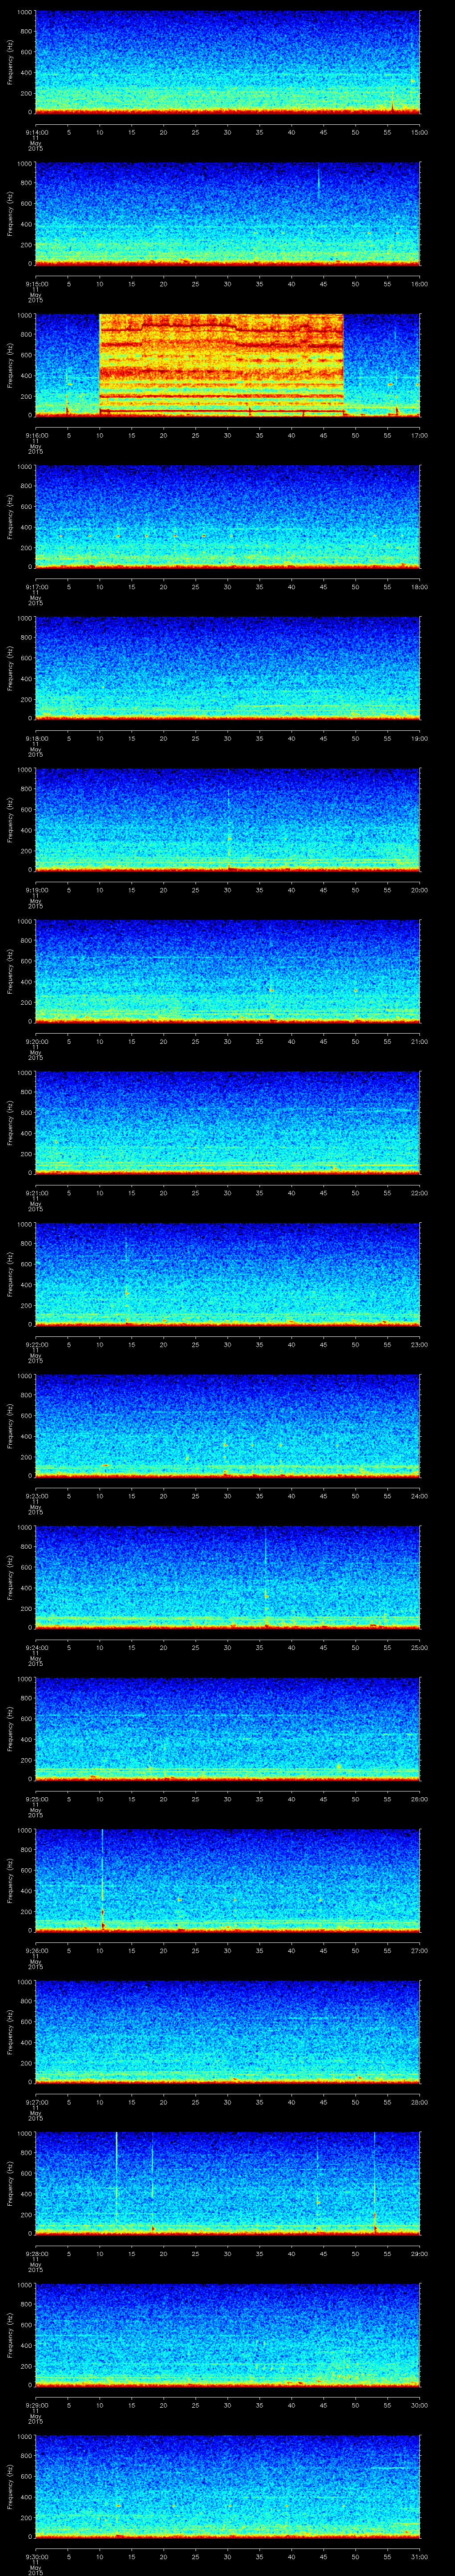Click the '23:00' end label on the time axis
The width and height of the screenshot is (455, 2576).
[x=420, y=1344]
